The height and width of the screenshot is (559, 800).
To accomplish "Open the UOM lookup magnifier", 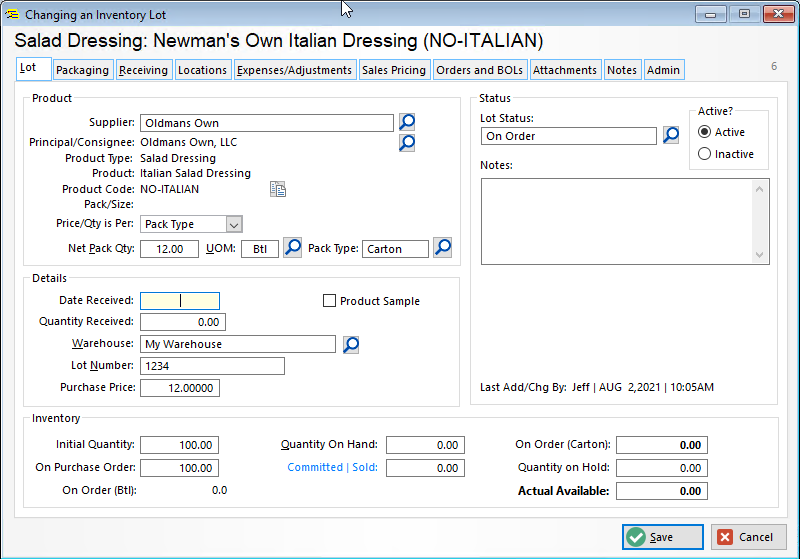I will click(x=293, y=248).
